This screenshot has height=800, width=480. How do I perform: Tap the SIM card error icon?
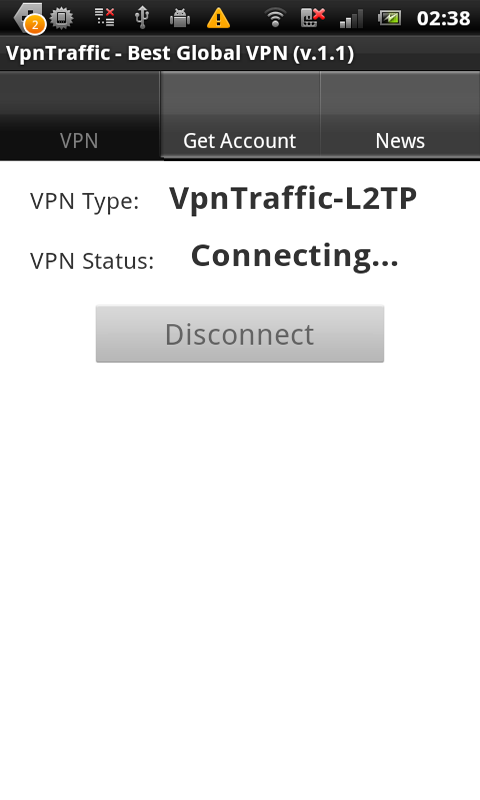(x=313, y=17)
